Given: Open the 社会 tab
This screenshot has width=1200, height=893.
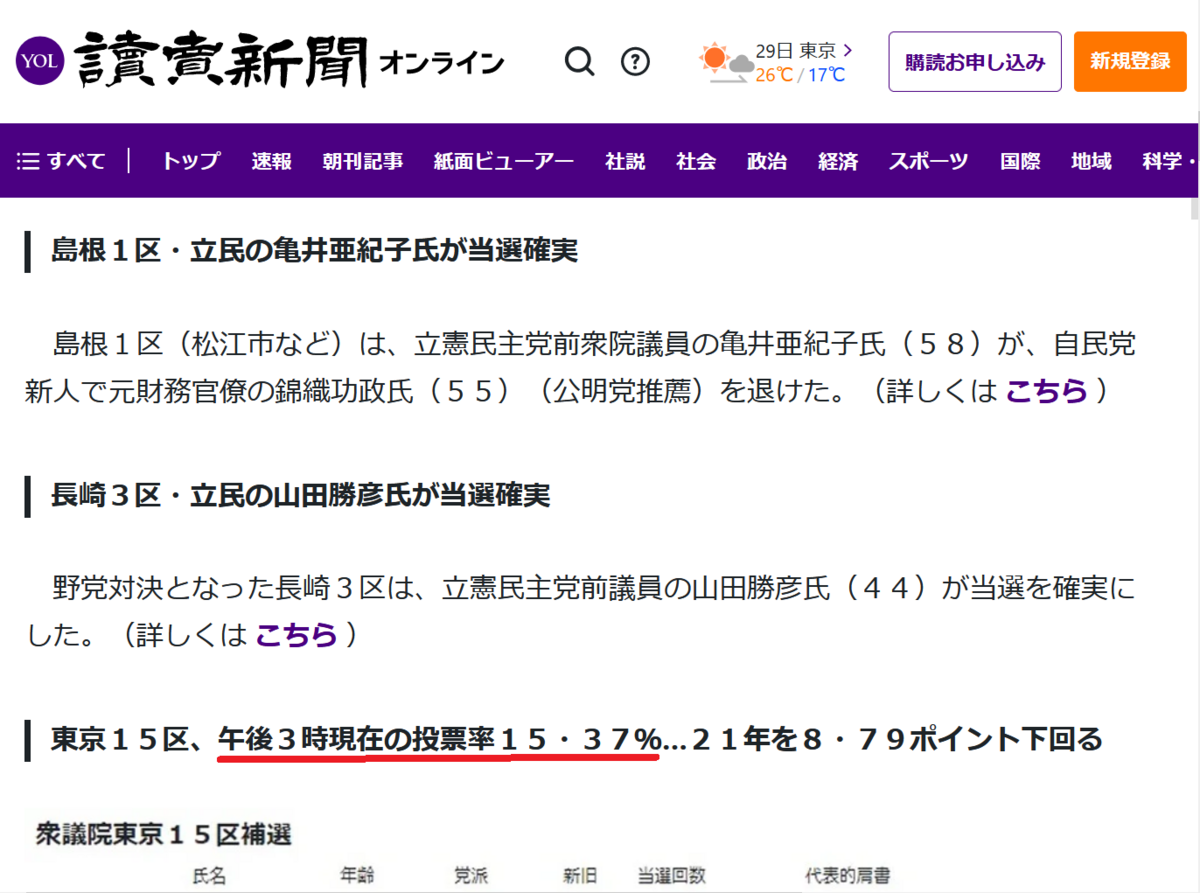Looking at the screenshot, I should click(x=696, y=161).
